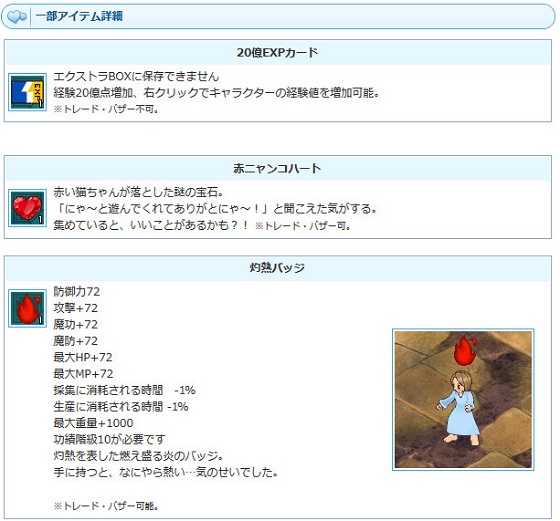Click the 最大重量+1000 stat line

(93, 423)
